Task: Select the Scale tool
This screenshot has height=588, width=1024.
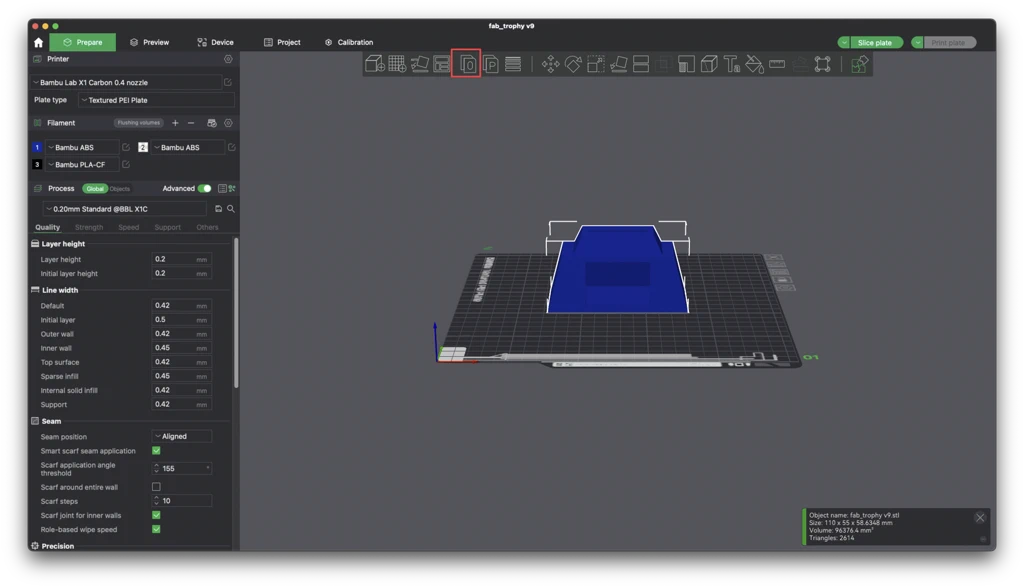Action: (x=596, y=64)
